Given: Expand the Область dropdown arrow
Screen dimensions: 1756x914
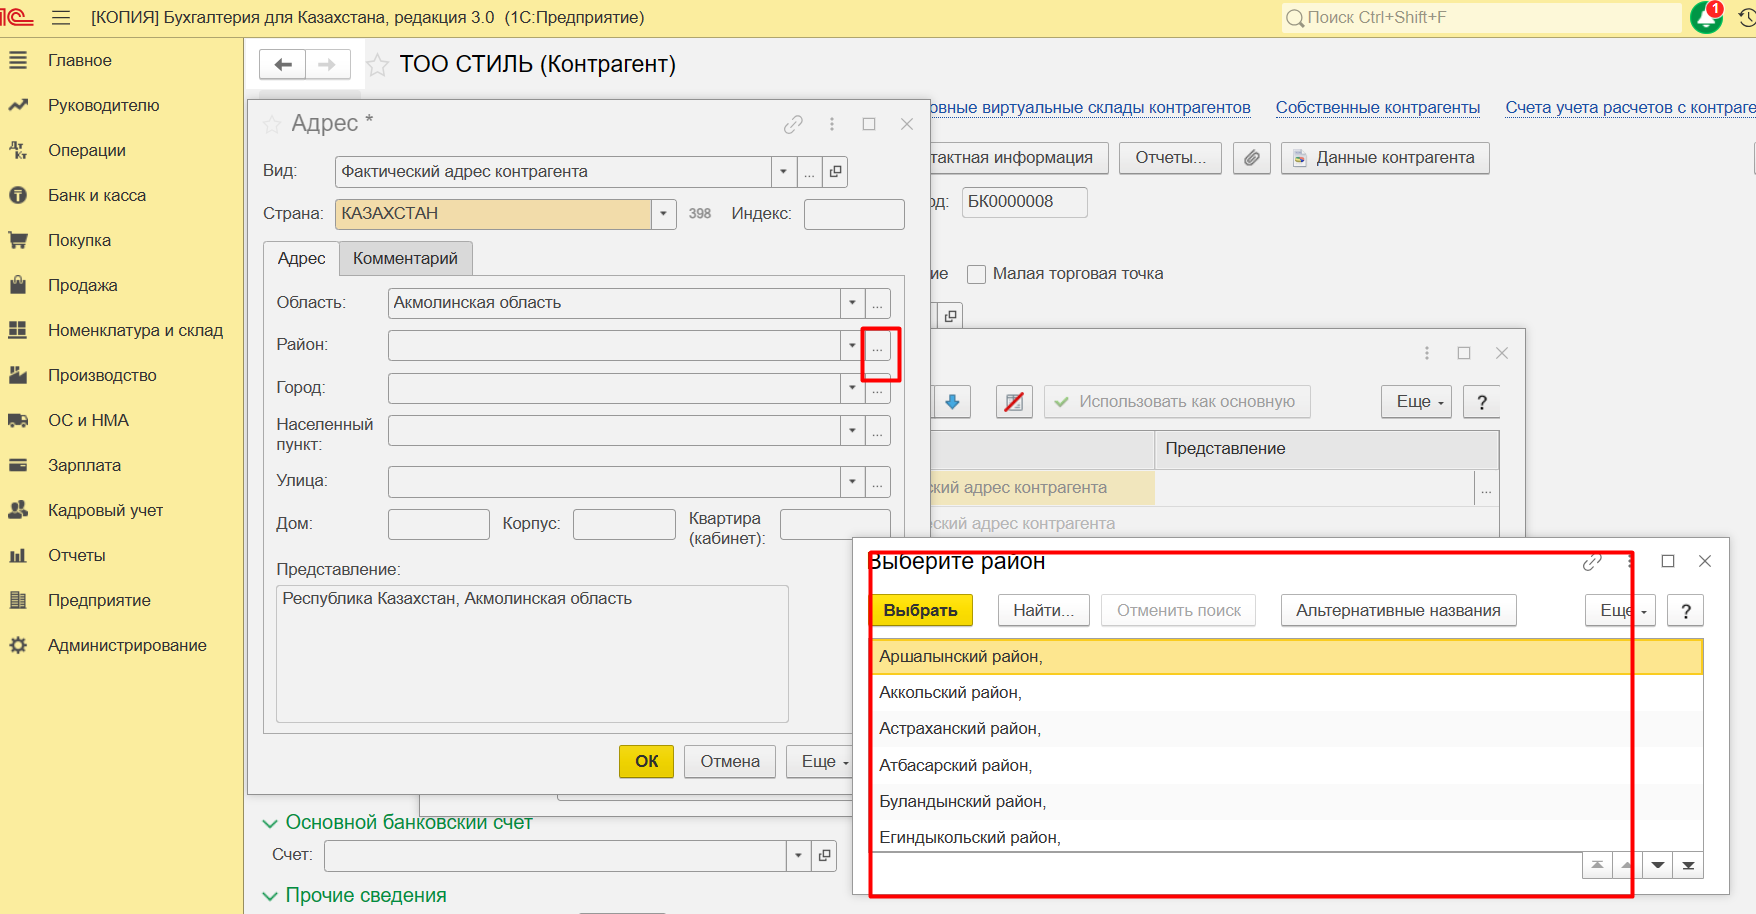Looking at the screenshot, I should pos(852,303).
